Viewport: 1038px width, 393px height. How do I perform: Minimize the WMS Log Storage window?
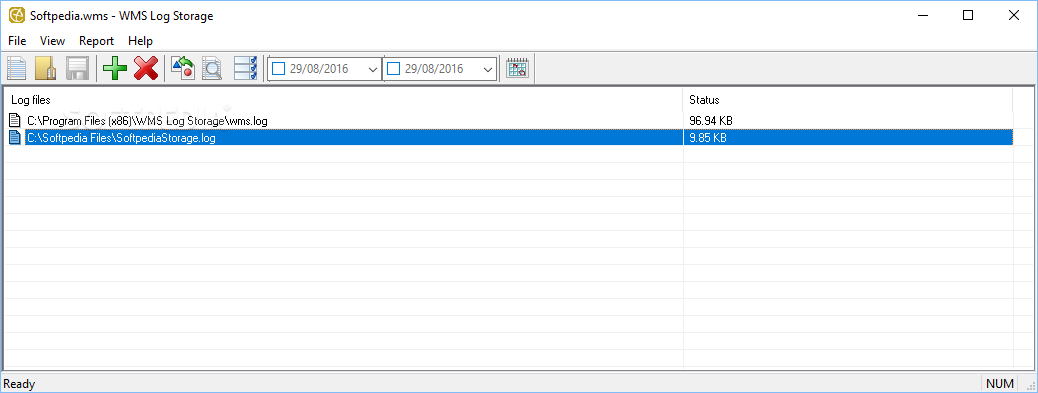tap(922, 16)
